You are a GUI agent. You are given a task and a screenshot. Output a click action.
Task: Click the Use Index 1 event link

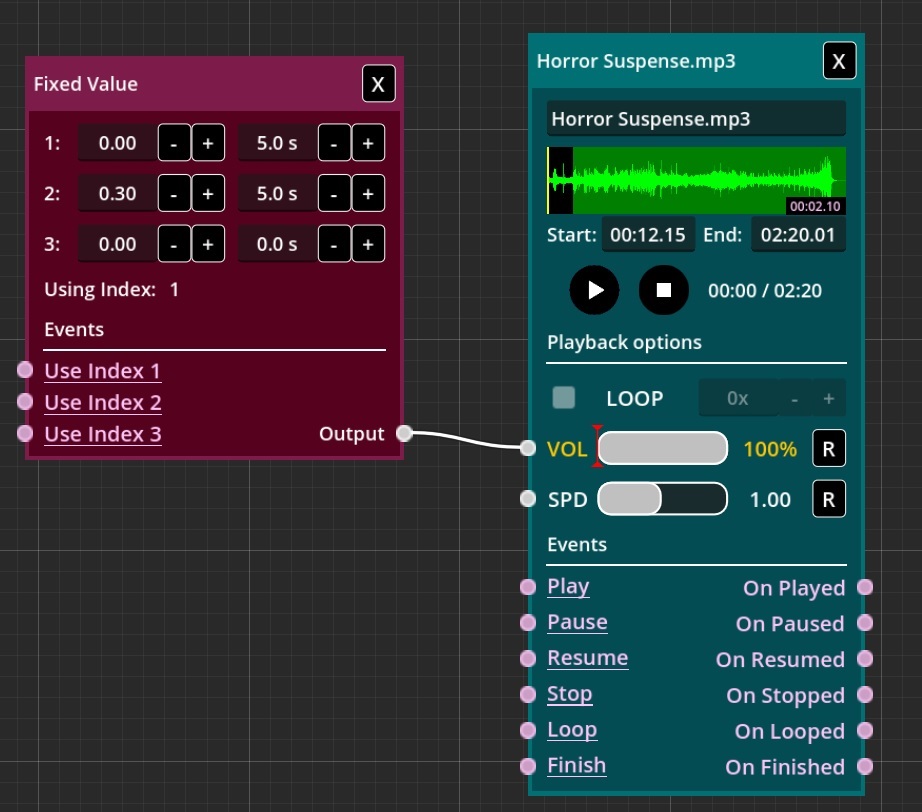tap(102, 371)
